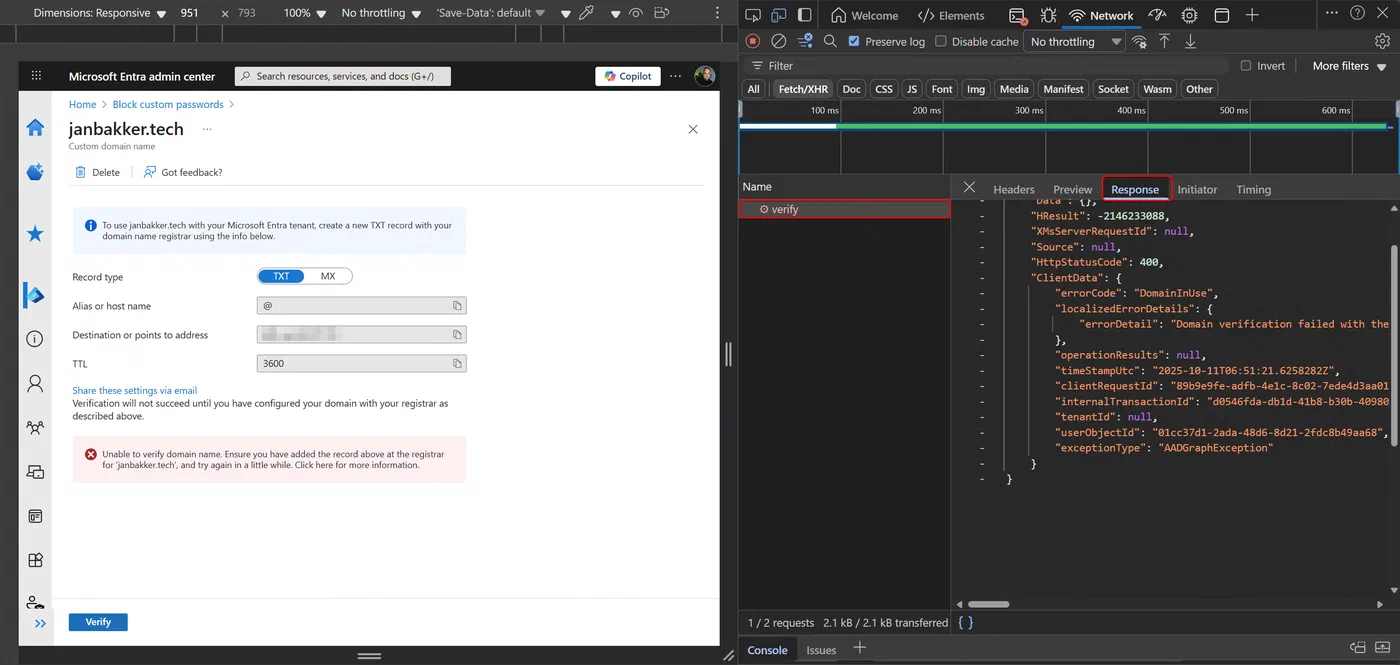Open the Users person icon in the sidebar

pyautogui.click(x=35, y=383)
